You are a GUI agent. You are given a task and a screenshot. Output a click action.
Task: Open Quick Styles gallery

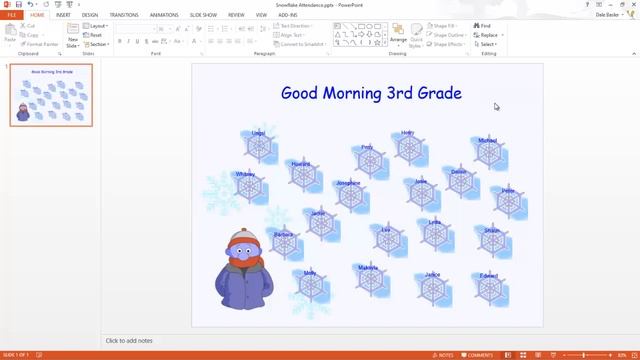416,36
